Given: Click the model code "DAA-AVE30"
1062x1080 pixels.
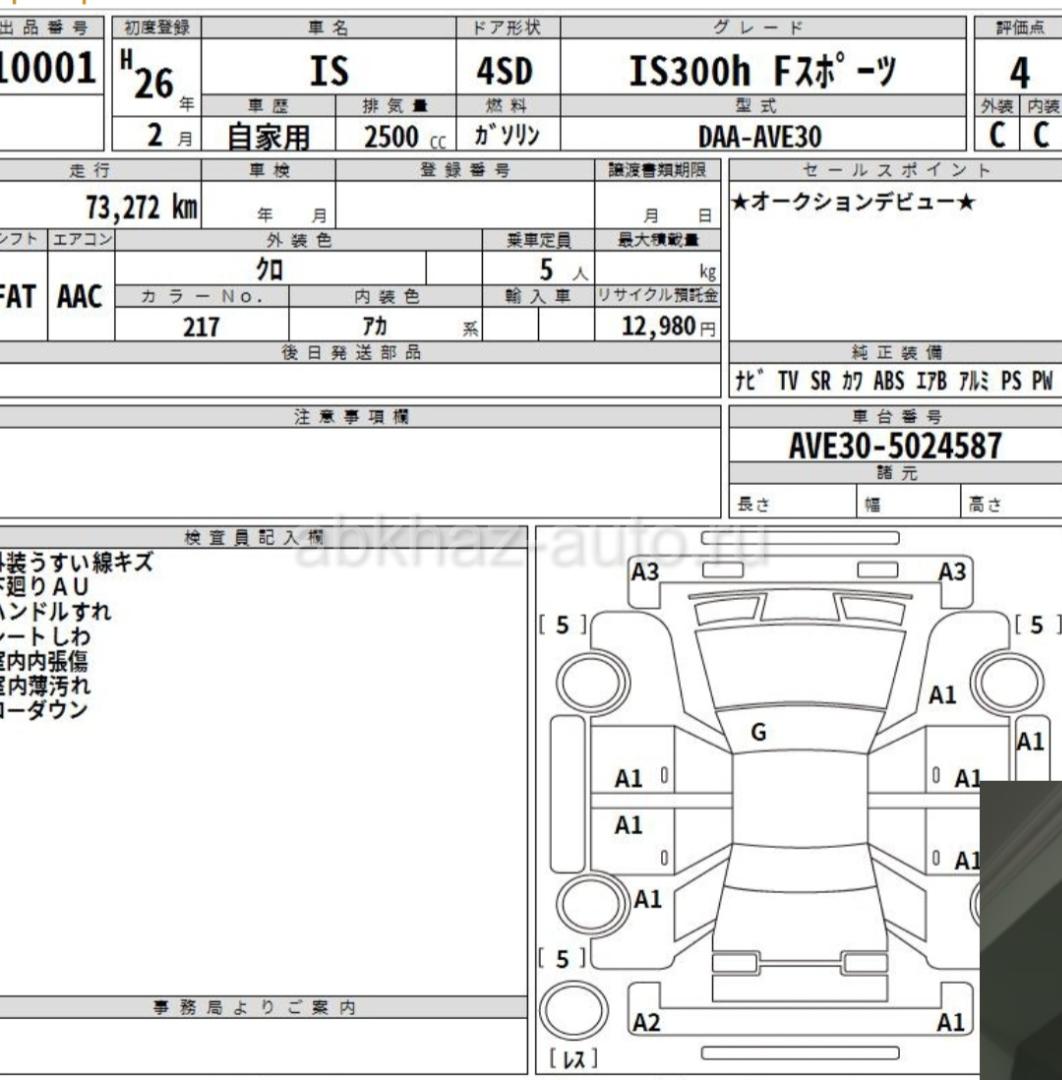Looking at the screenshot, I should point(760,136).
